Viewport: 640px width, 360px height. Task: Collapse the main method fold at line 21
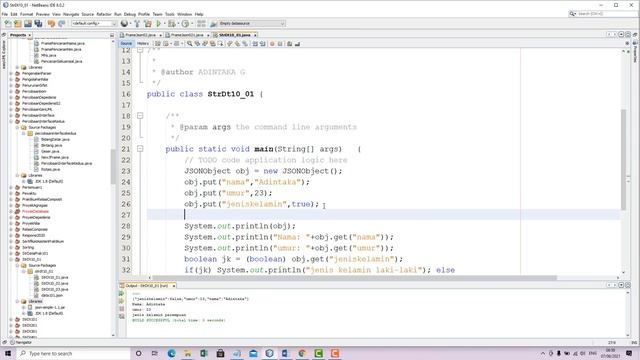click(140, 149)
